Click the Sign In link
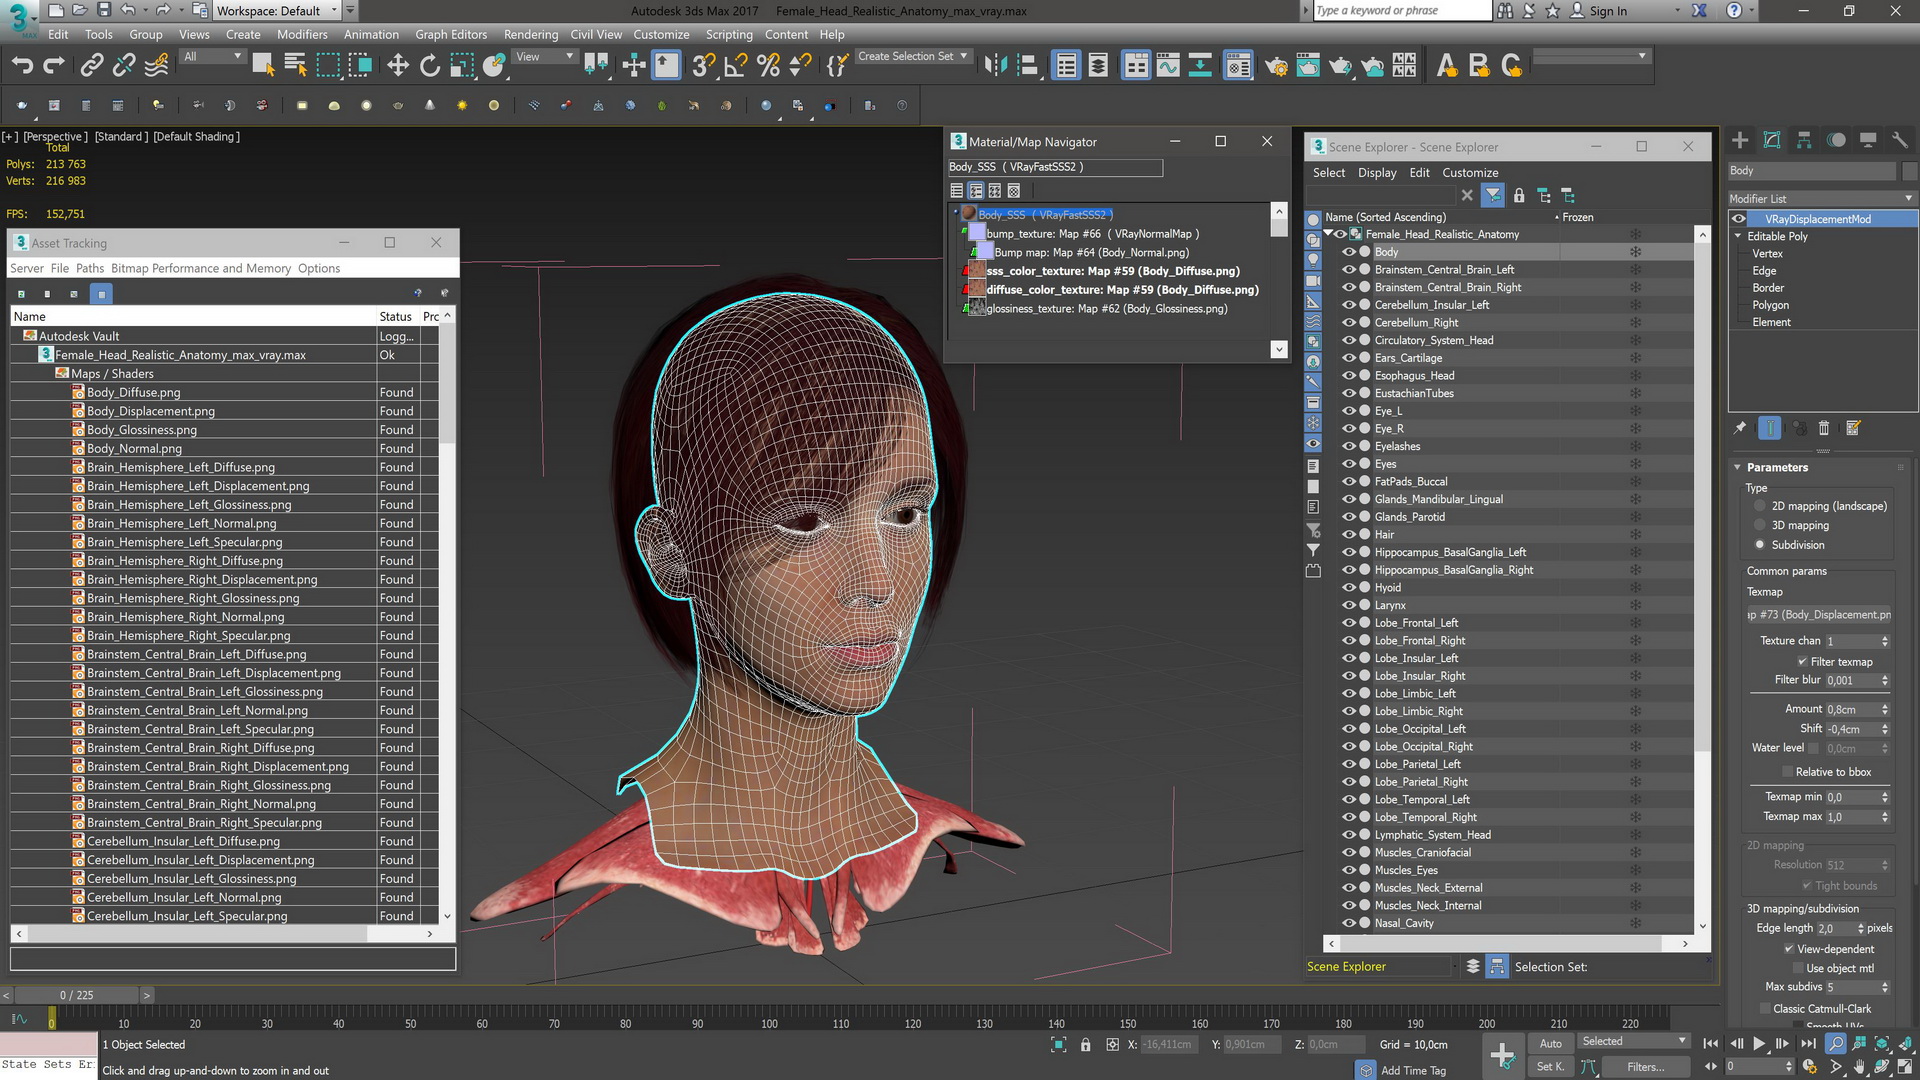The height and width of the screenshot is (1080, 1920). [x=1608, y=11]
